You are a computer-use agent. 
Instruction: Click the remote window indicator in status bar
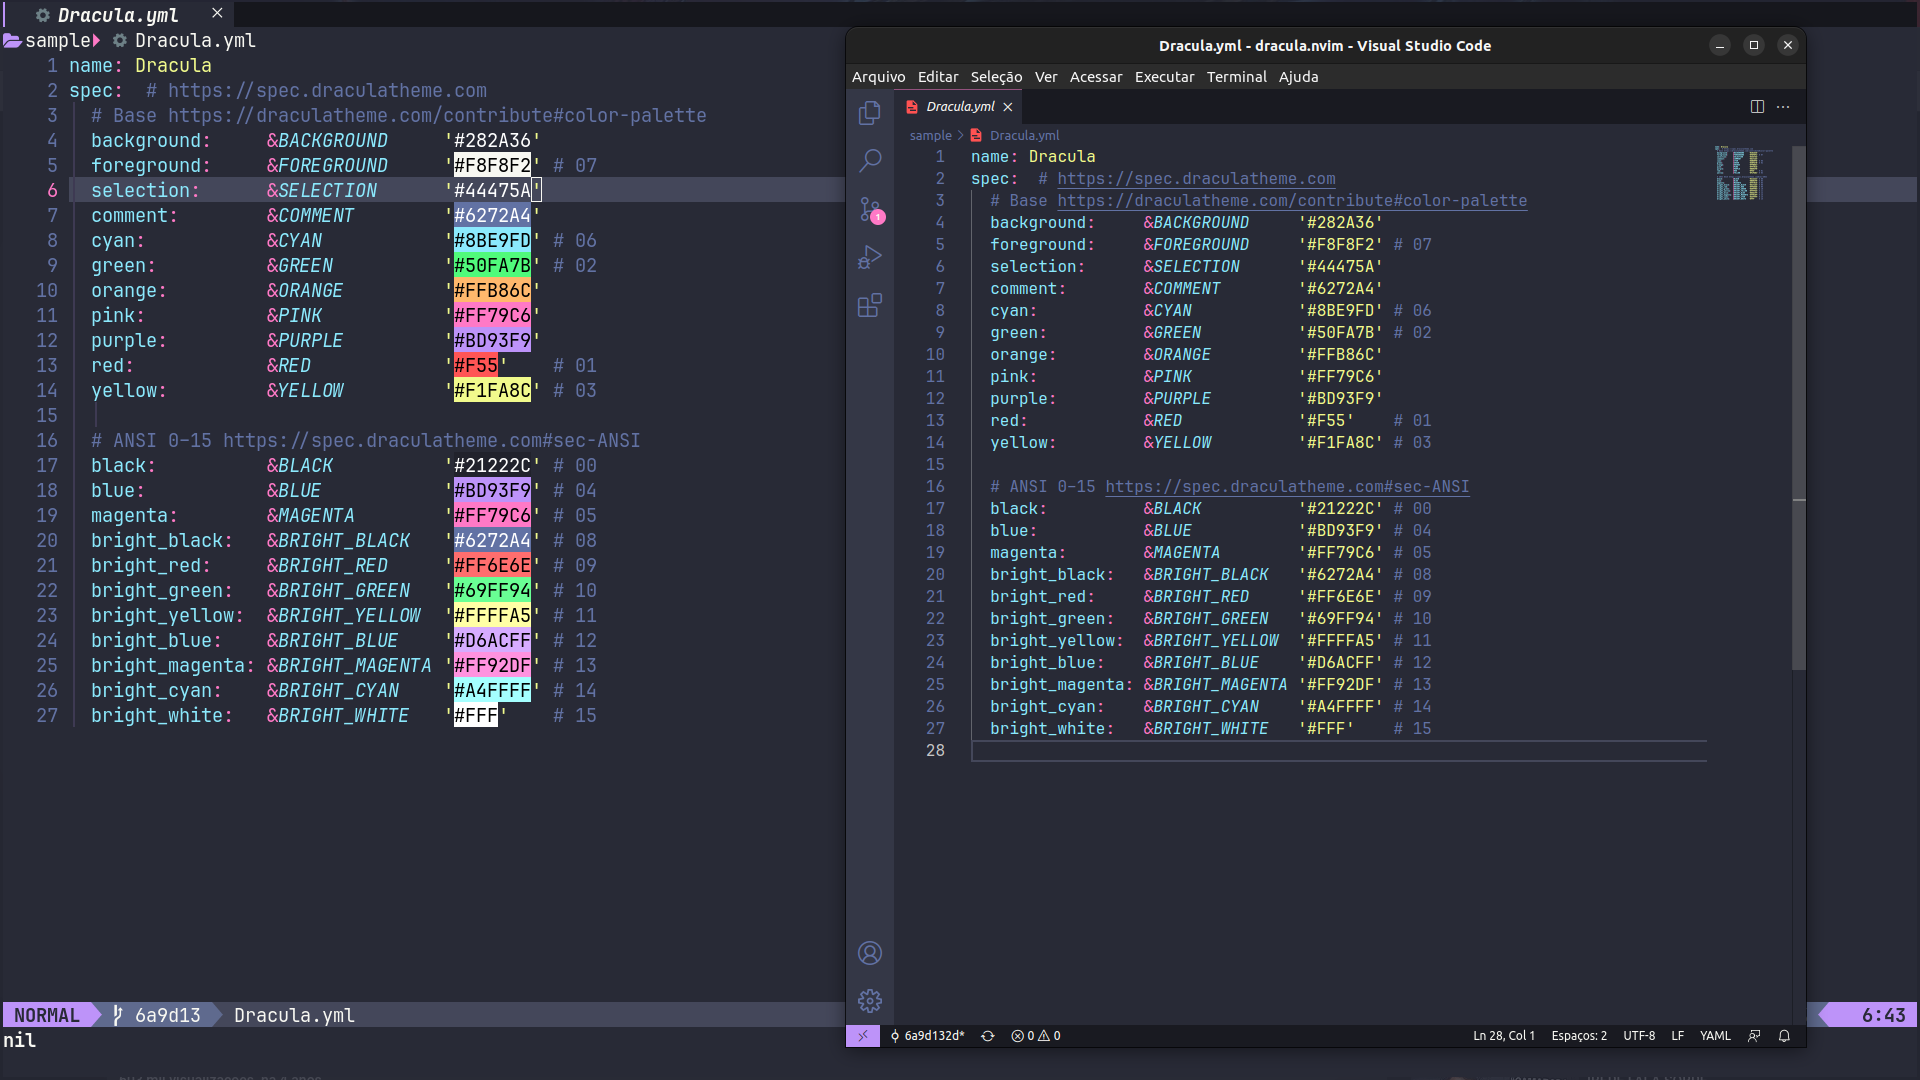click(863, 1036)
